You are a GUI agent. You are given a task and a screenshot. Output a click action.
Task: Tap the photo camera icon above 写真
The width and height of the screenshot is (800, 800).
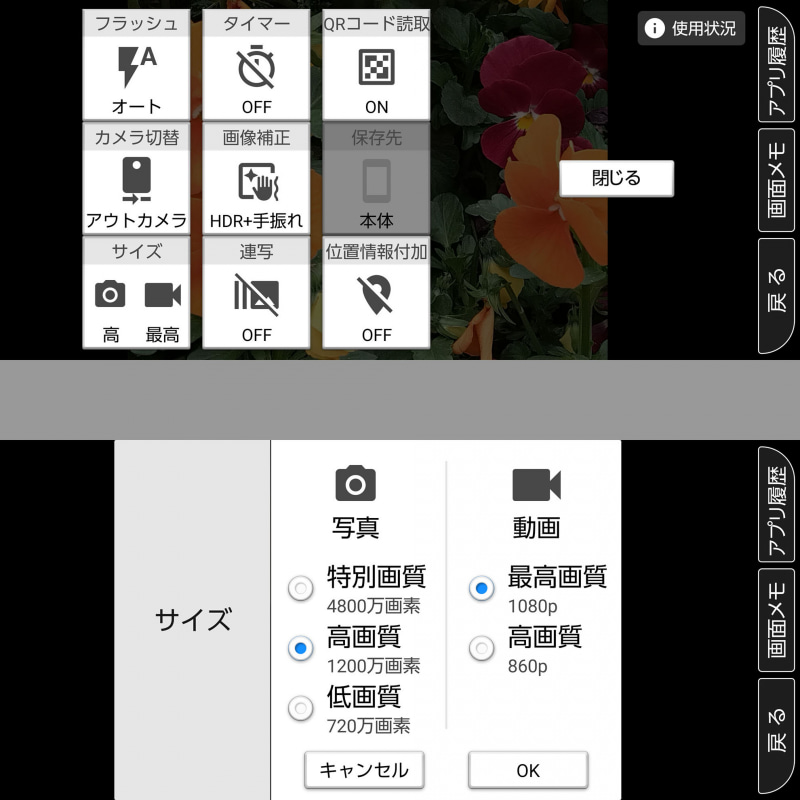coord(356,484)
